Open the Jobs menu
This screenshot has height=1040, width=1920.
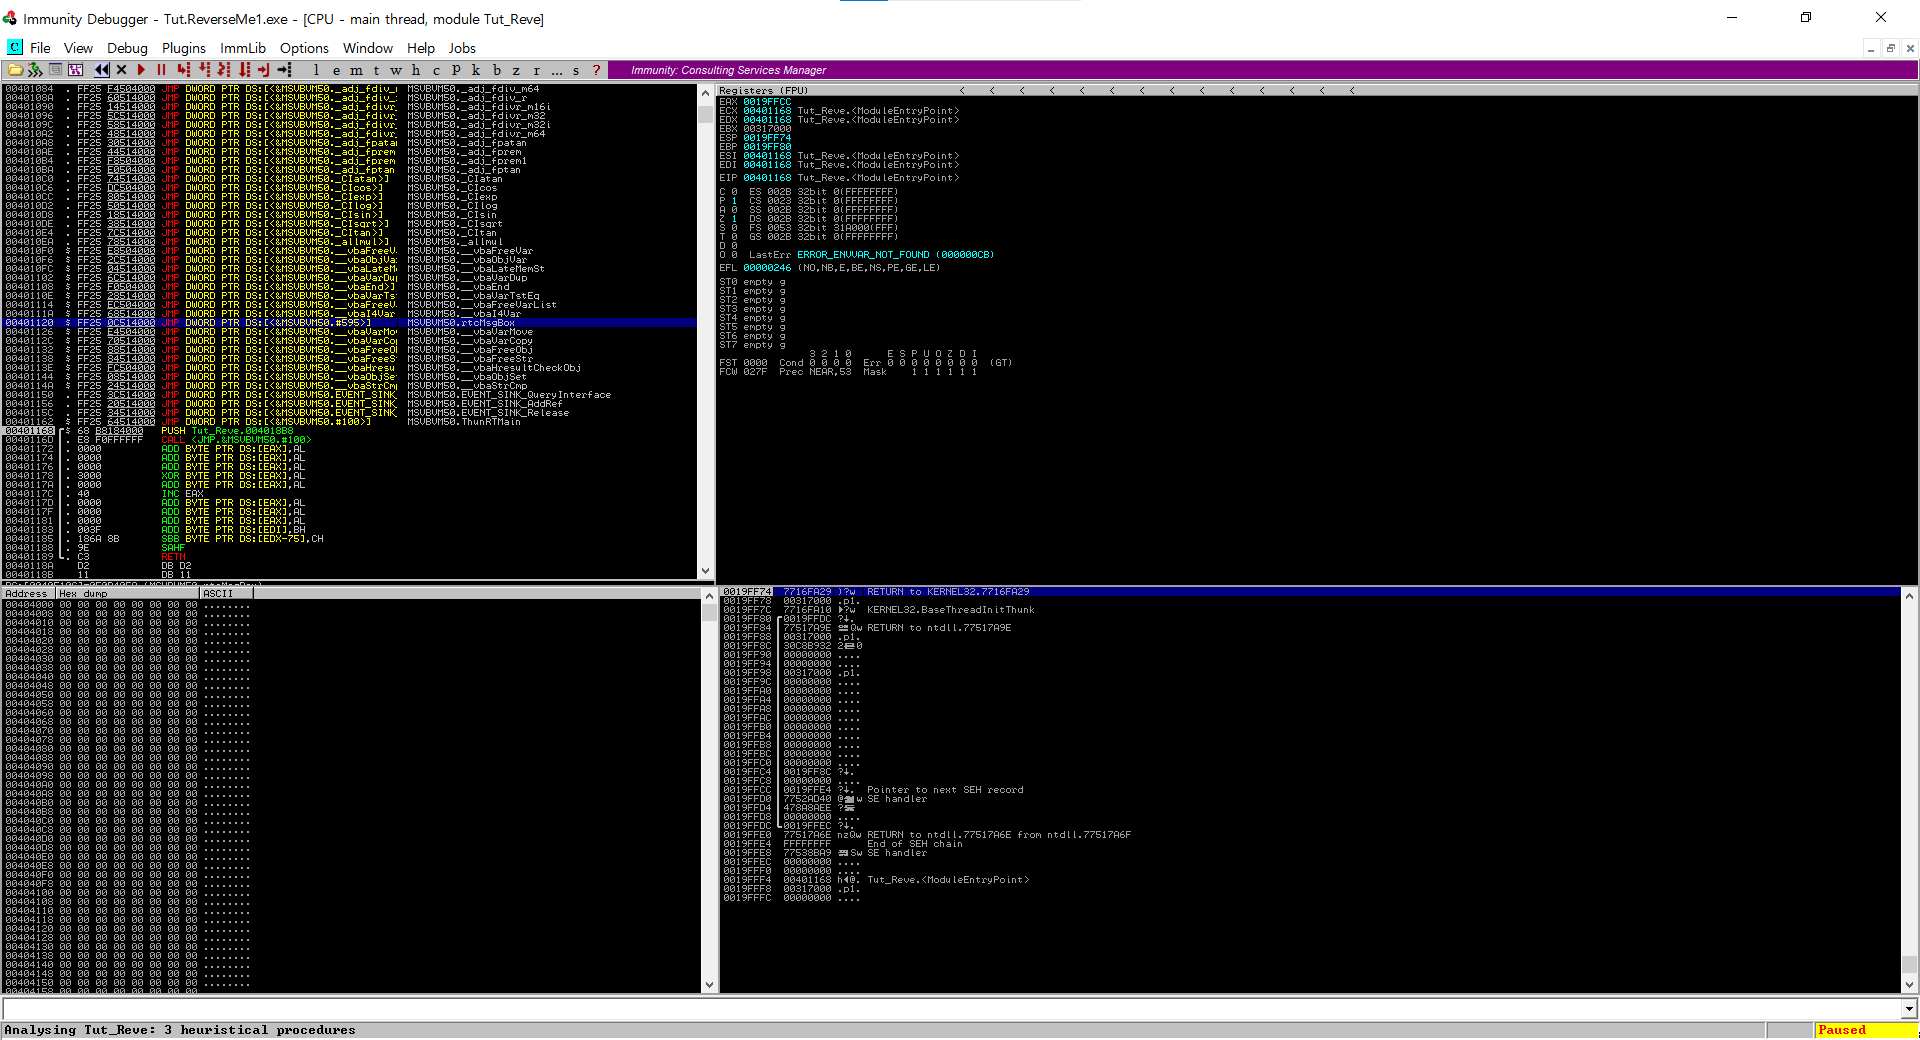click(x=462, y=48)
